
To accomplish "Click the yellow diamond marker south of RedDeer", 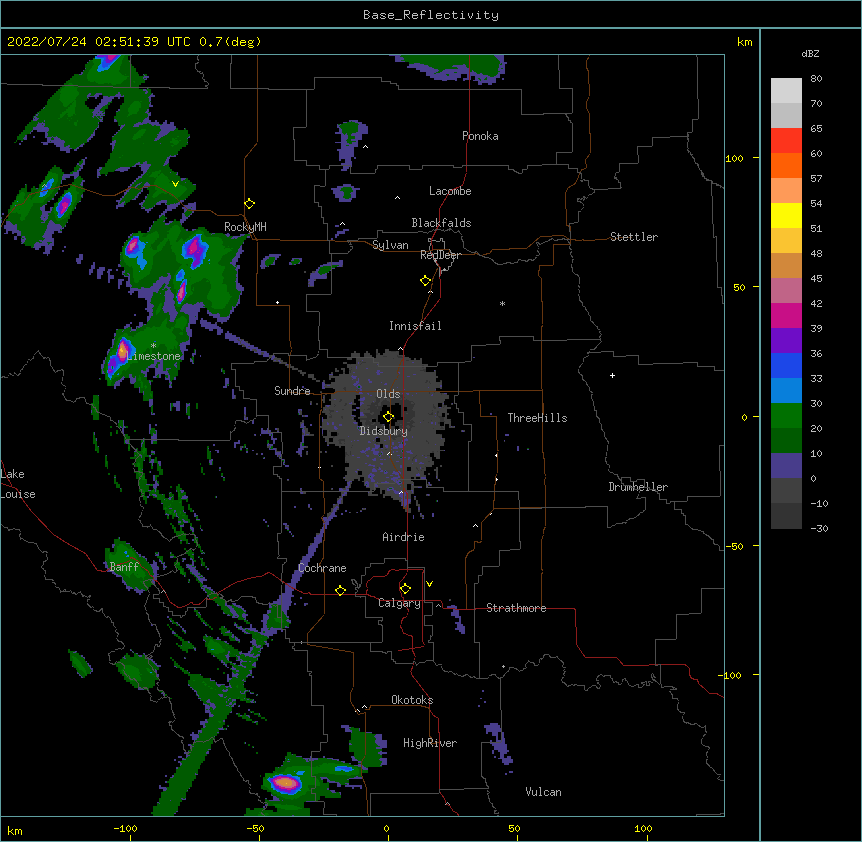I will click(425, 280).
